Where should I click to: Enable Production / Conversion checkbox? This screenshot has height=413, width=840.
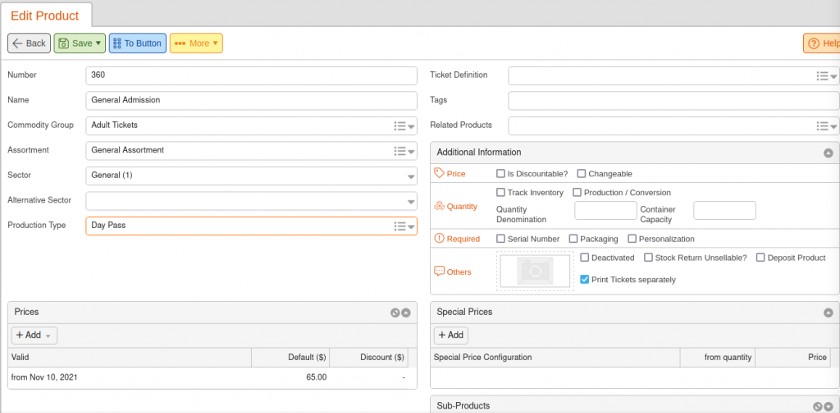click(577, 192)
